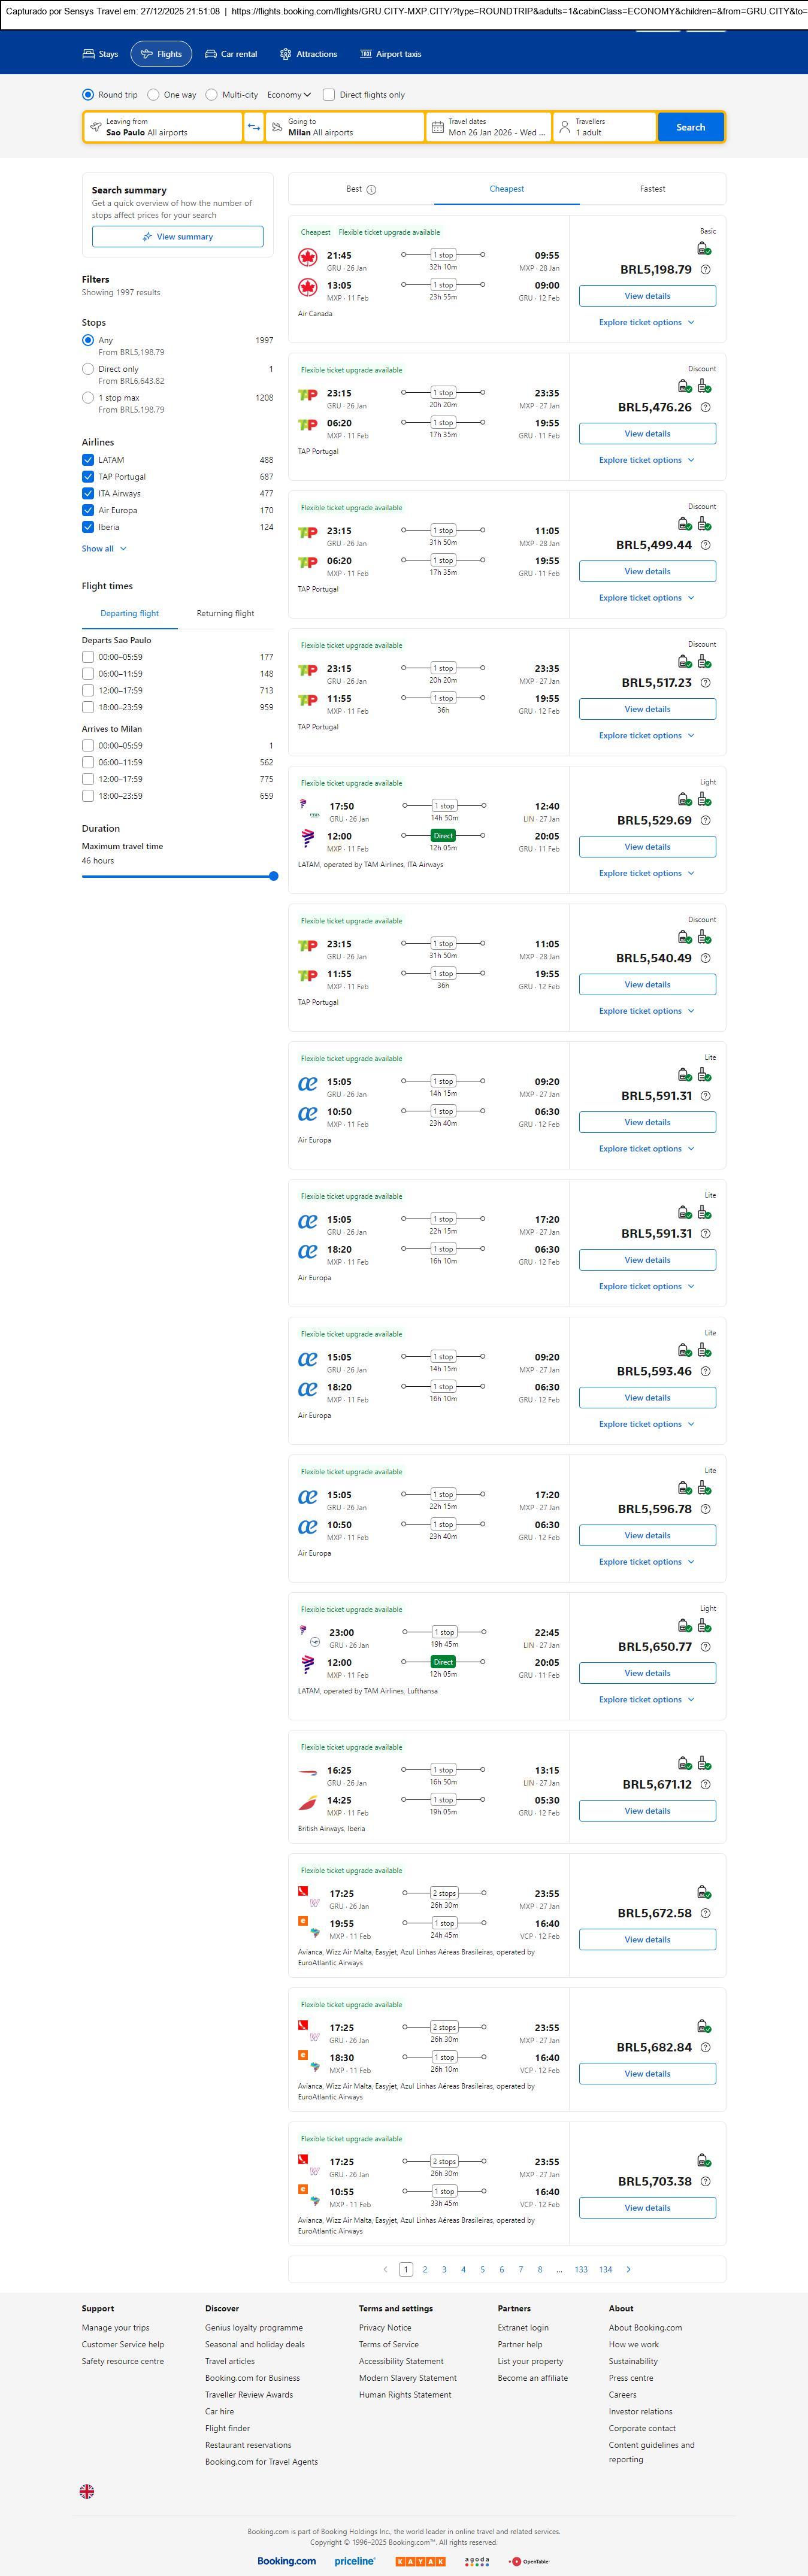808x2576 pixels.
Task: Click the next page arrow in pagination
Action: (628, 2269)
